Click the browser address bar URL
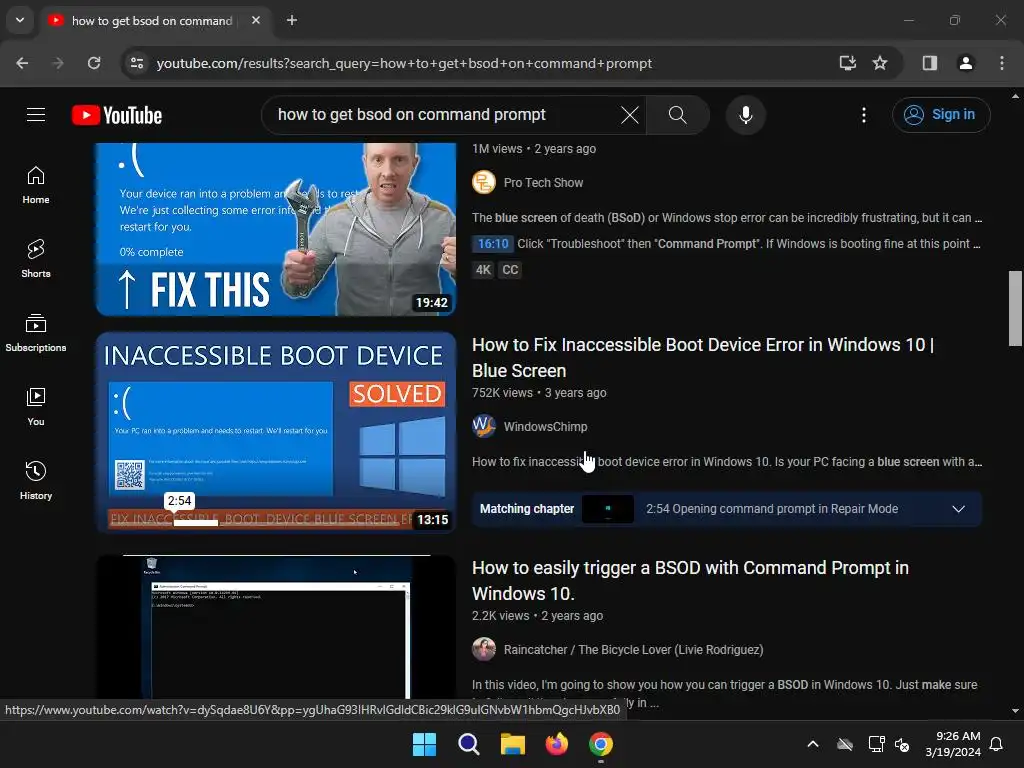1024x768 pixels. pyautogui.click(x=404, y=63)
